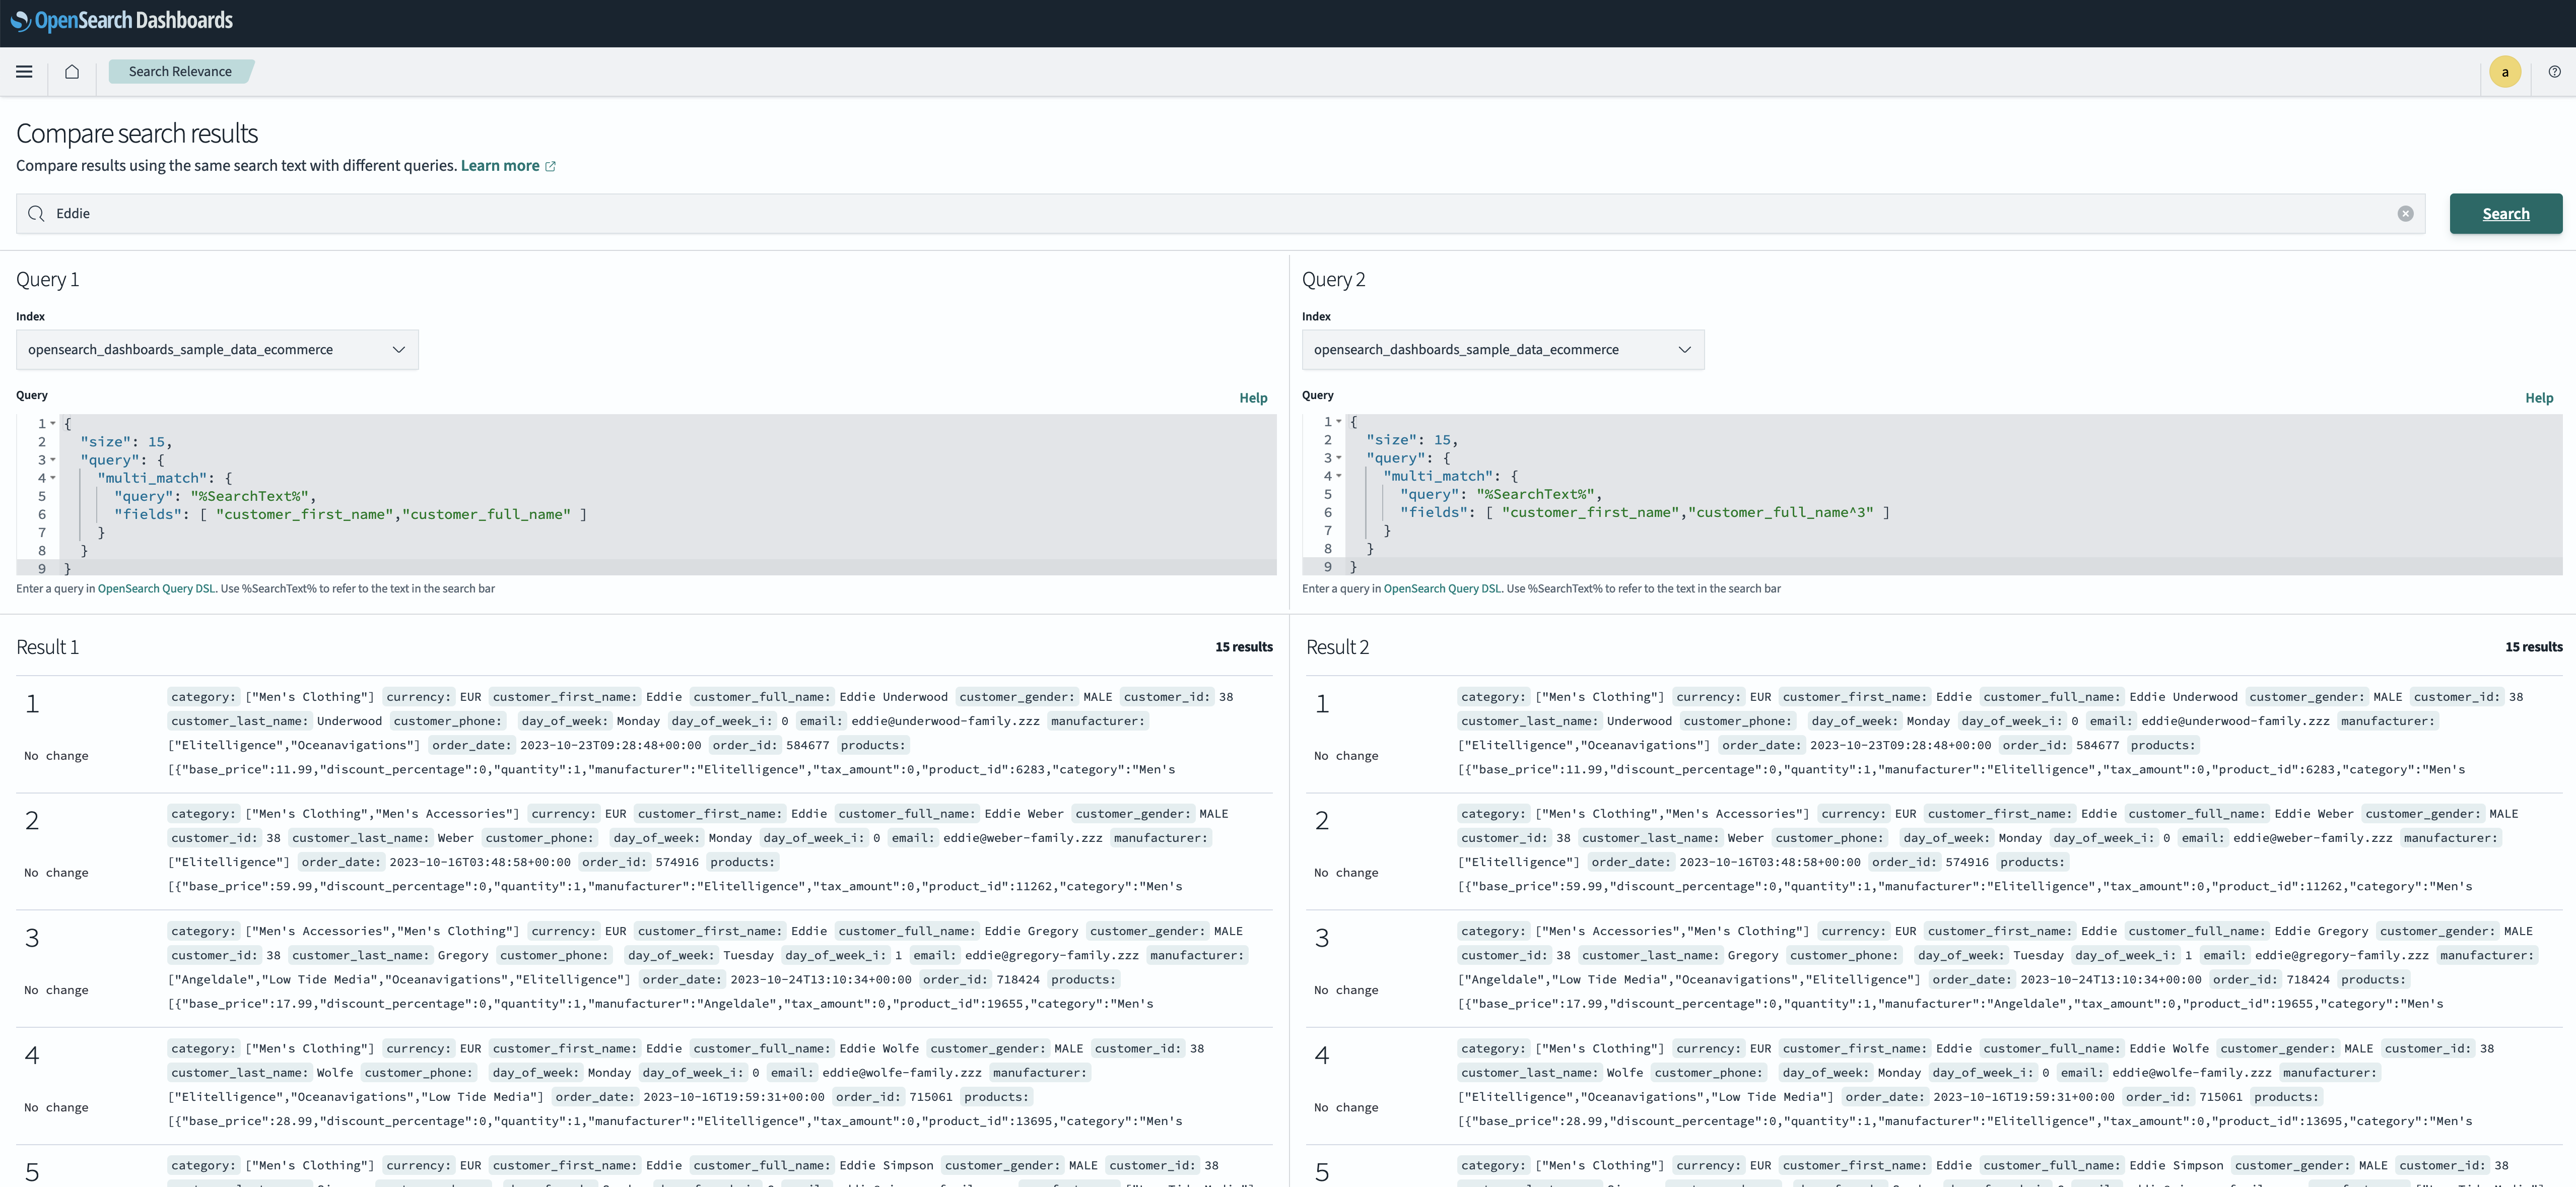Screen dimensions: 2576x1187
Task: Click rank number 3 in Result 1
Action: (x=32, y=939)
